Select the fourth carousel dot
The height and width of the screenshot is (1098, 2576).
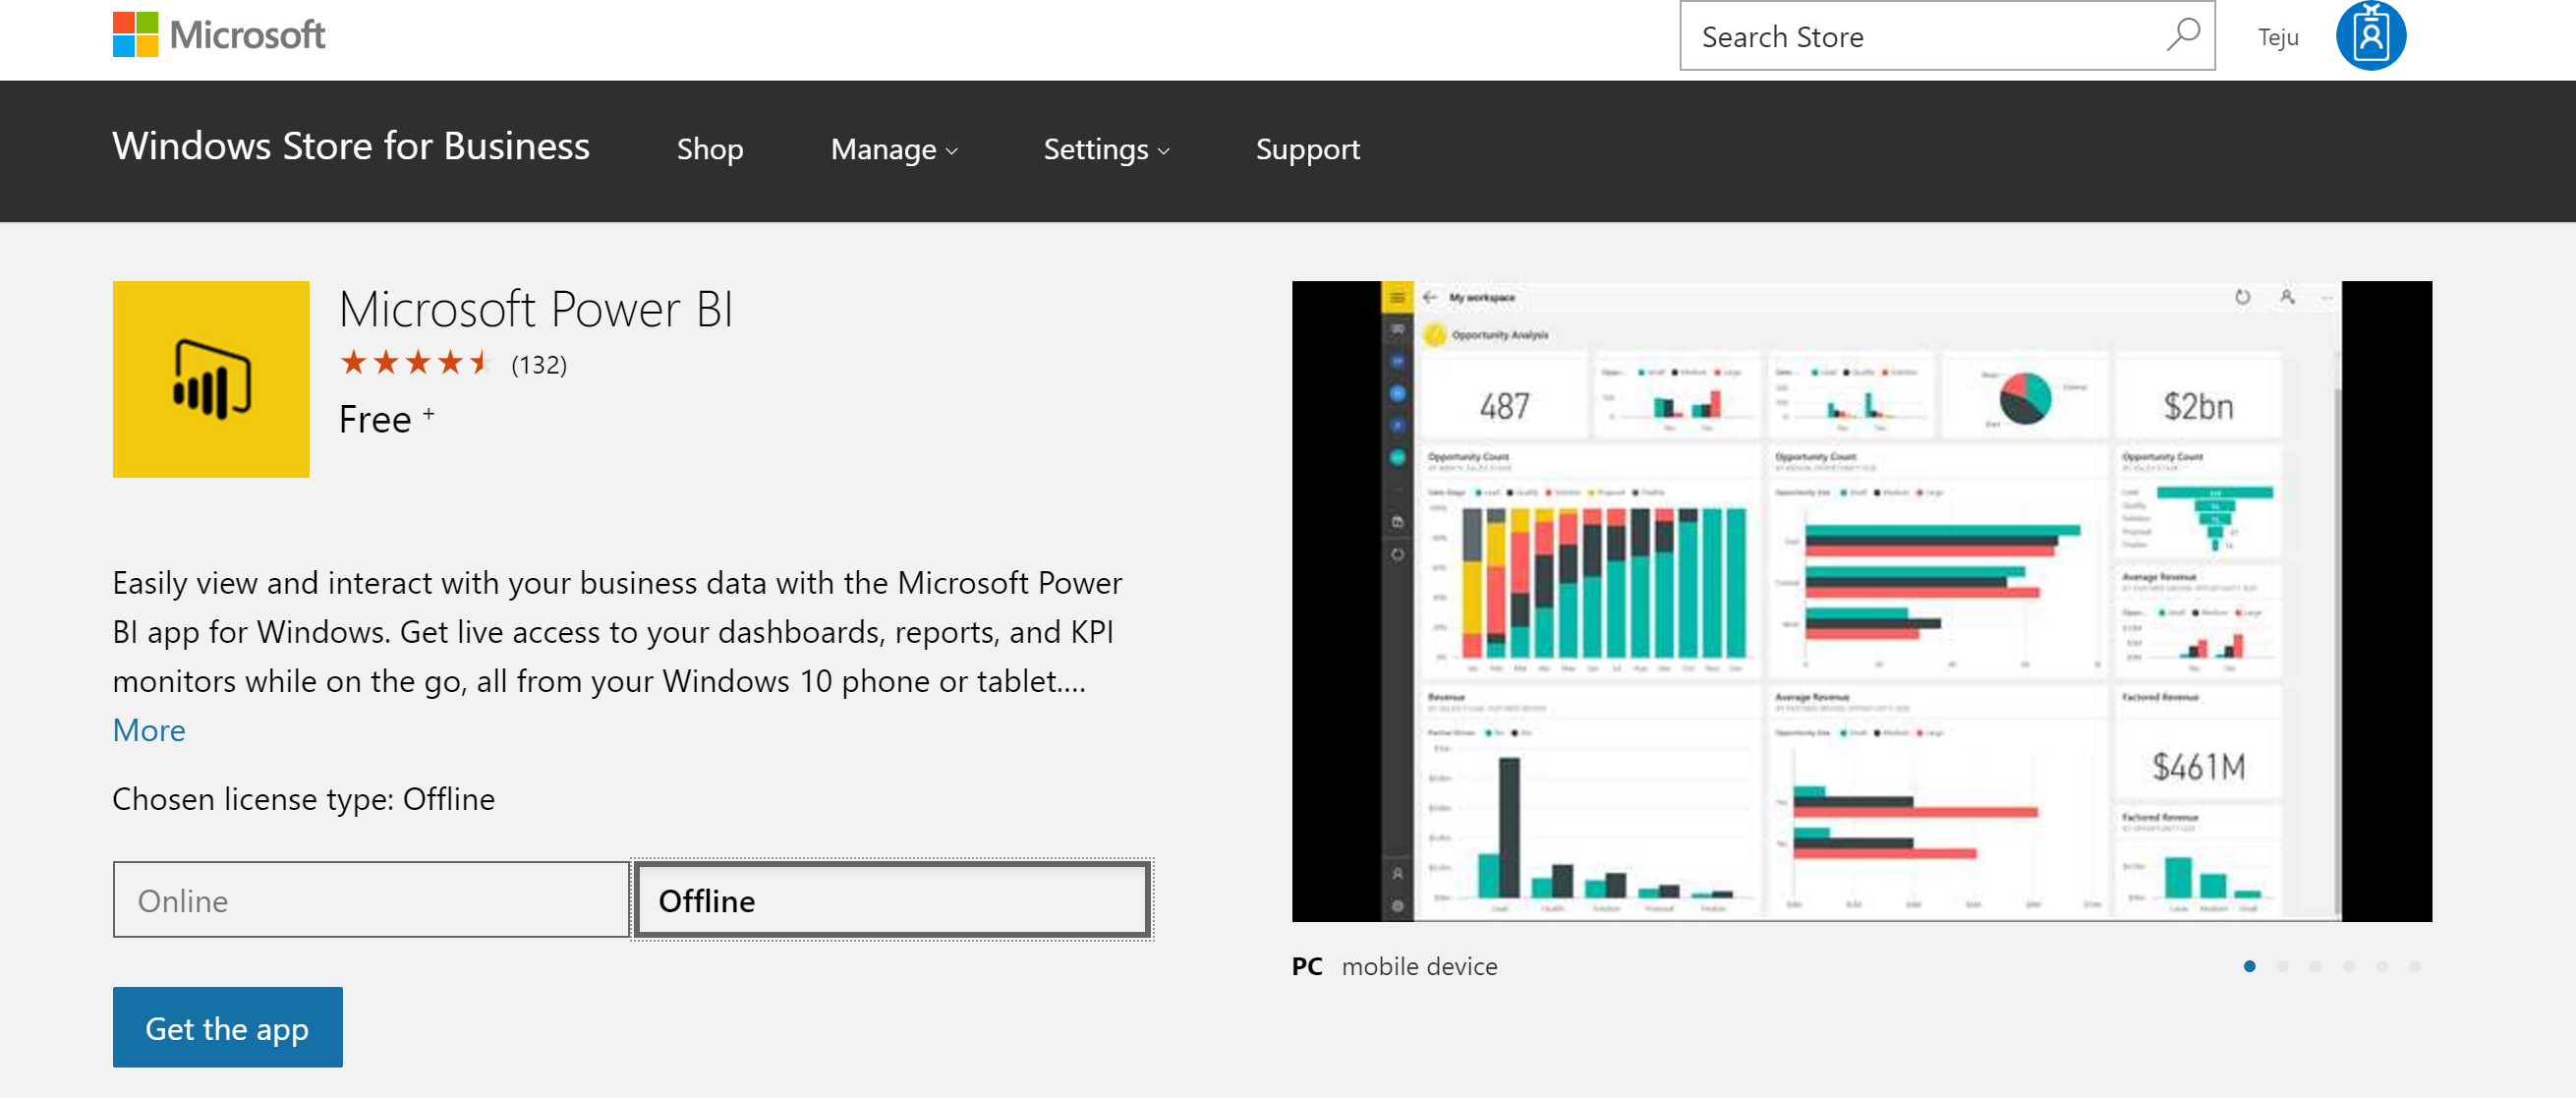click(x=2348, y=966)
